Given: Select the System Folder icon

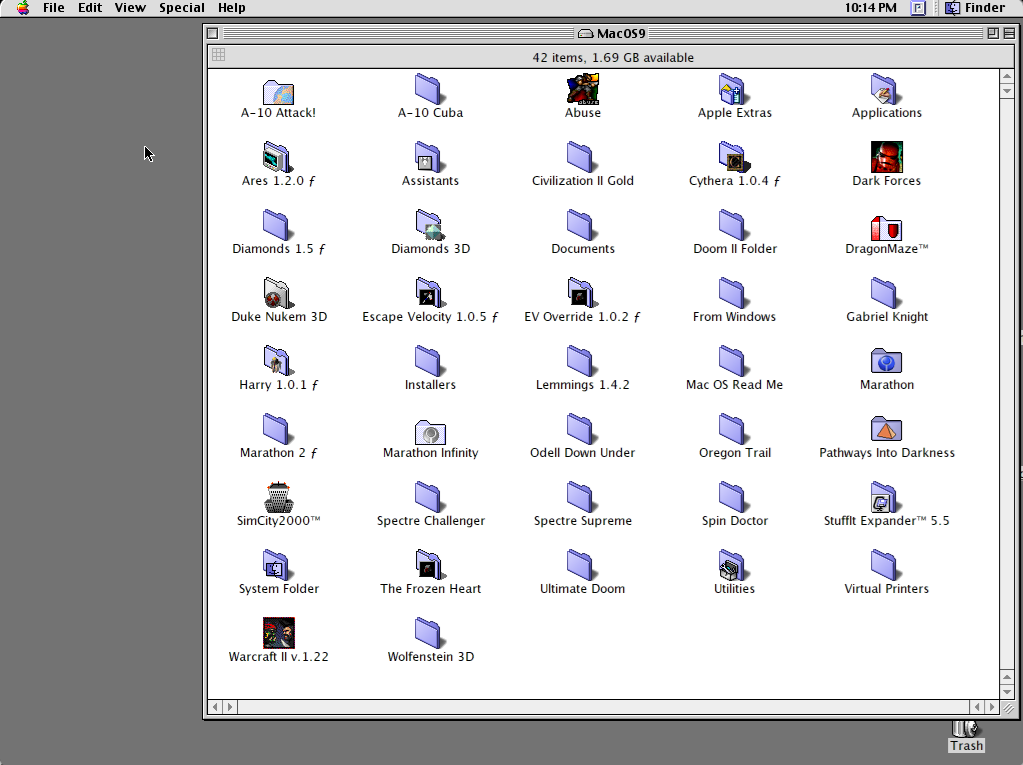Looking at the screenshot, I should (277, 565).
